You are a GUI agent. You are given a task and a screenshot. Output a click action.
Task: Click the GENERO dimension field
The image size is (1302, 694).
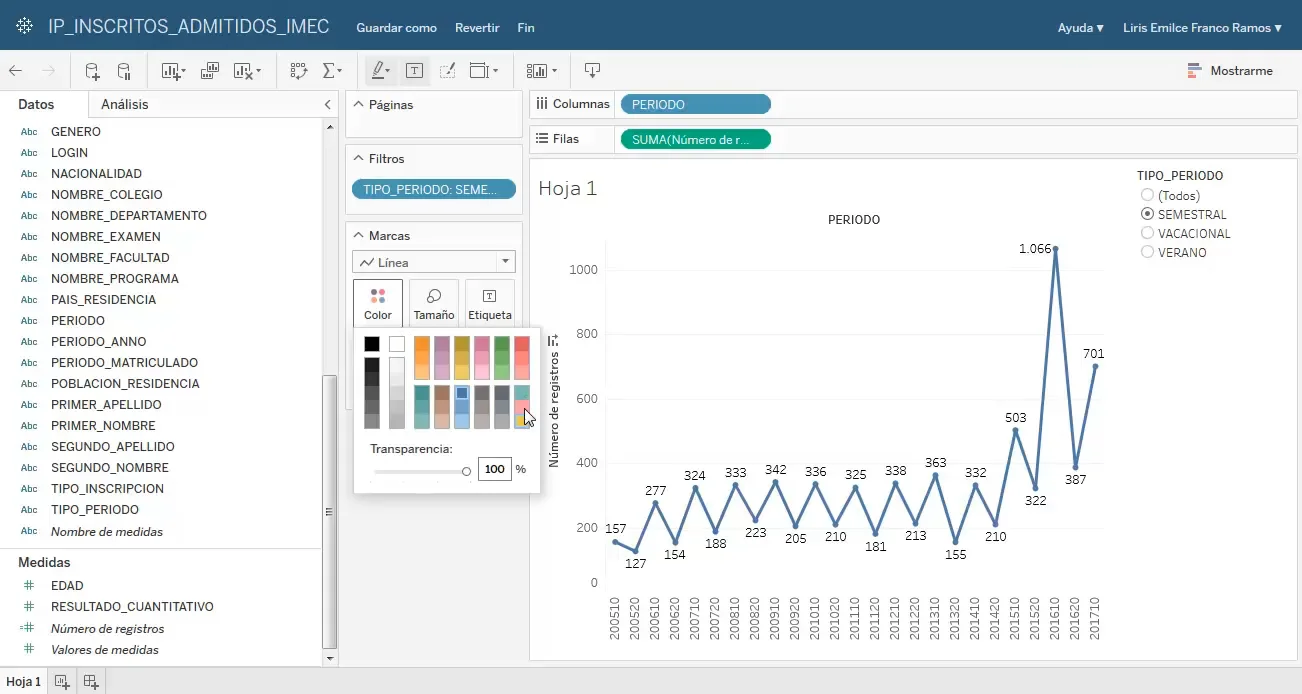click(x=76, y=132)
